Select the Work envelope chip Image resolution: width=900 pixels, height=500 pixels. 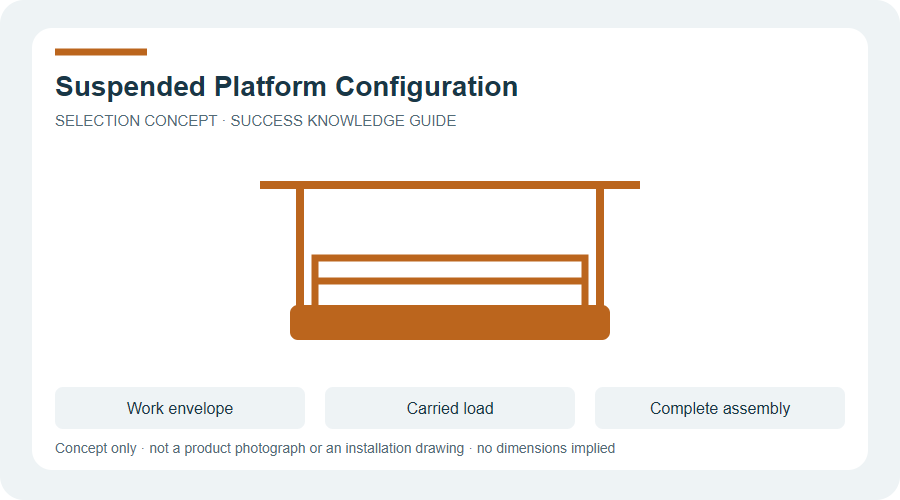180,408
